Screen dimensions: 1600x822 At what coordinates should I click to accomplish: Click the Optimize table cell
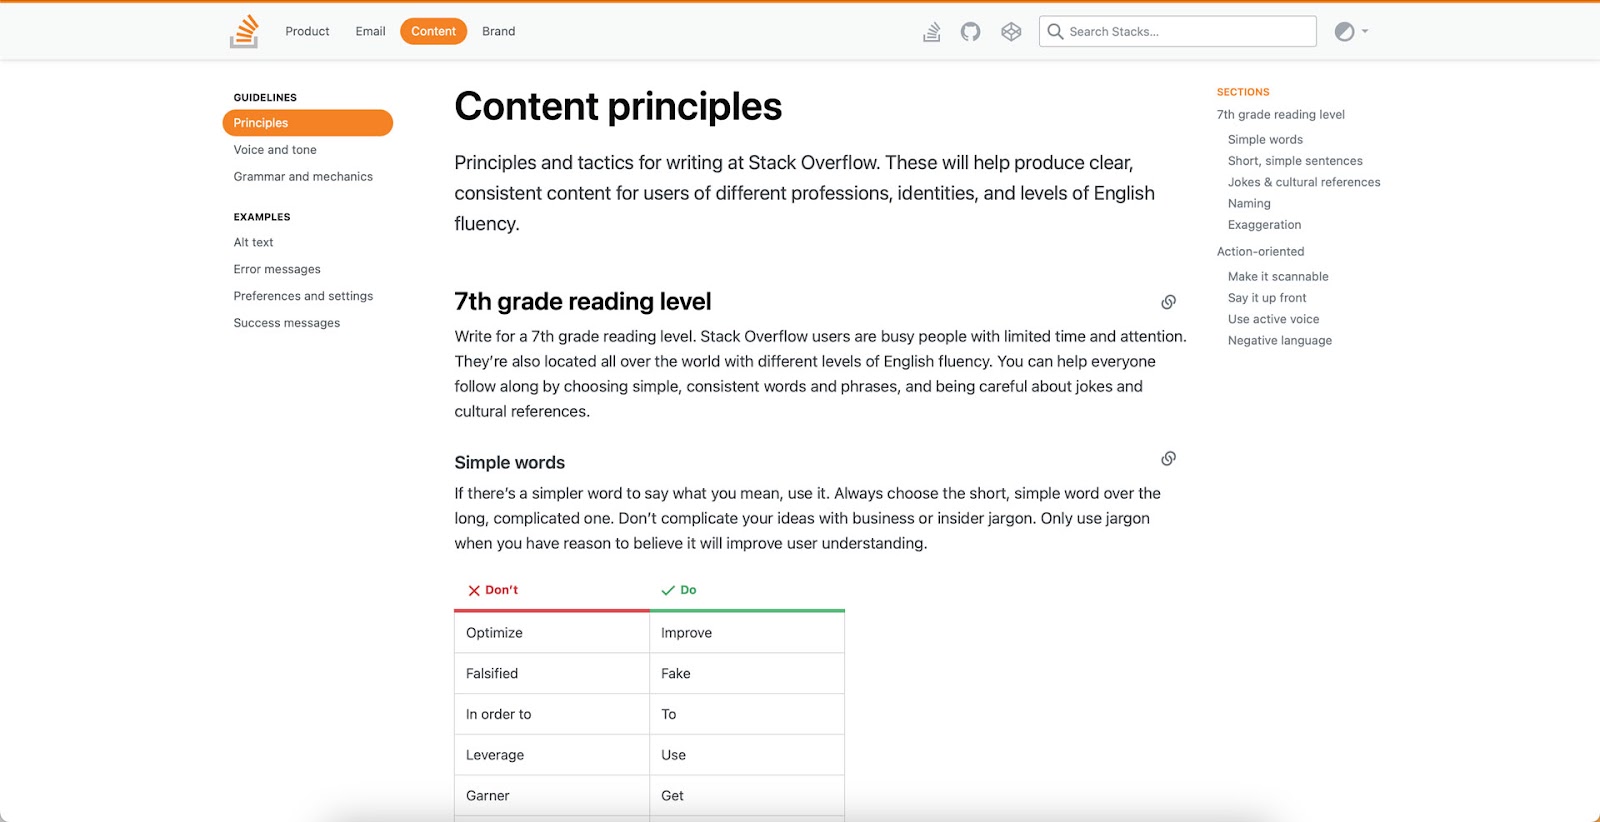pos(552,633)
